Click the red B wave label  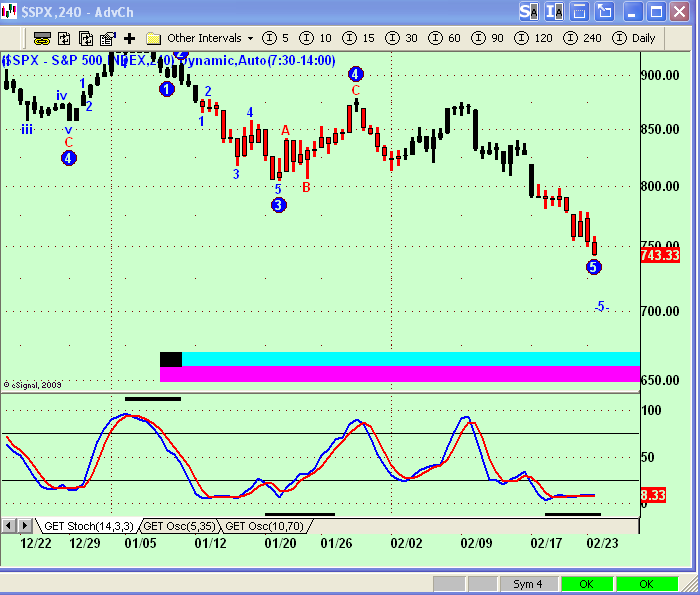[306, 187]
